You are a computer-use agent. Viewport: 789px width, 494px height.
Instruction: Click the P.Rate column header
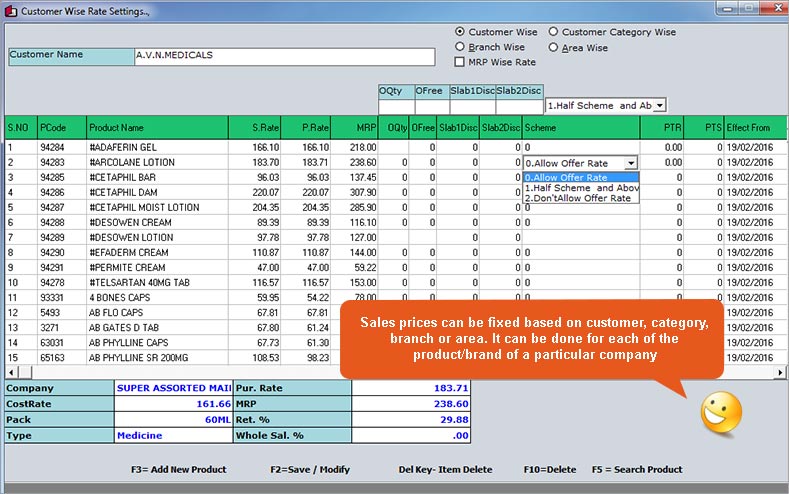[305, 127]
